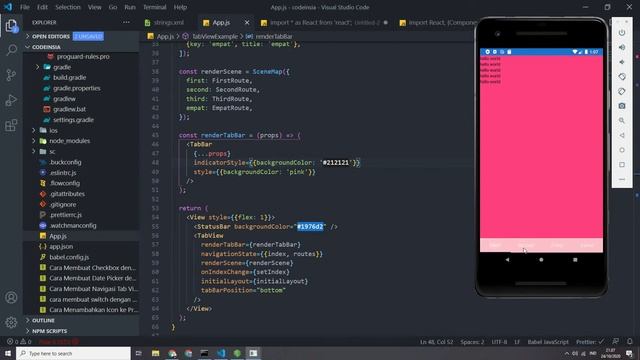Click the emulator sidebar home circle
640x360 pixels.
[622, 150]
